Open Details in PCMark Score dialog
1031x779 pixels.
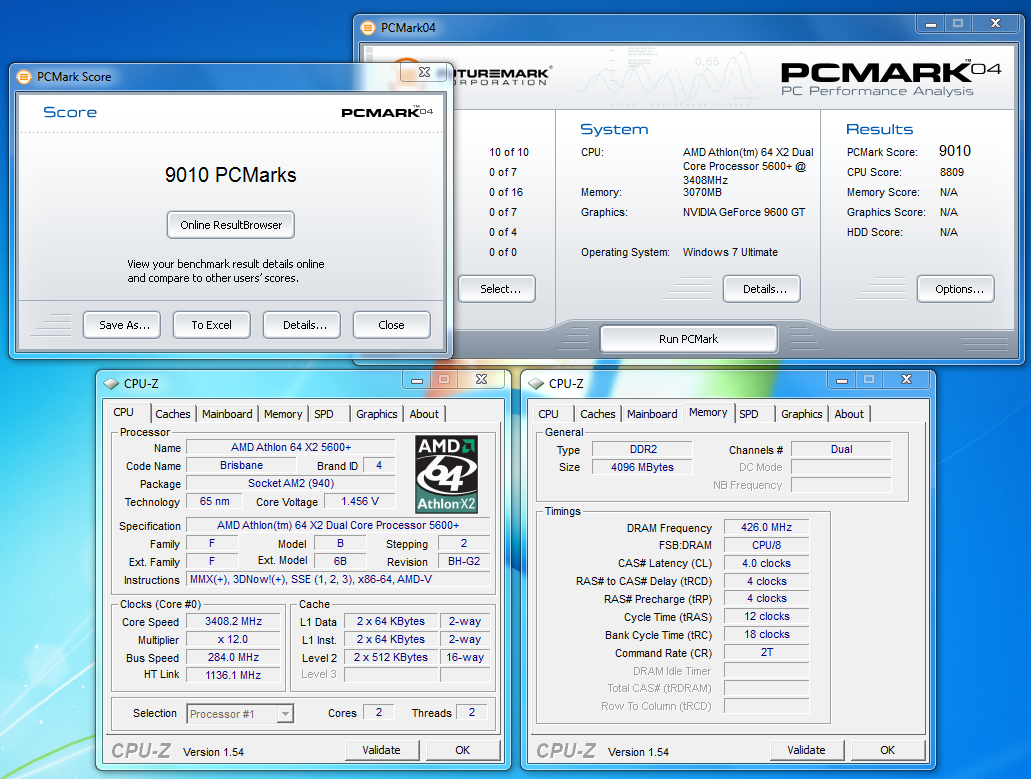(x=302, y=325)
